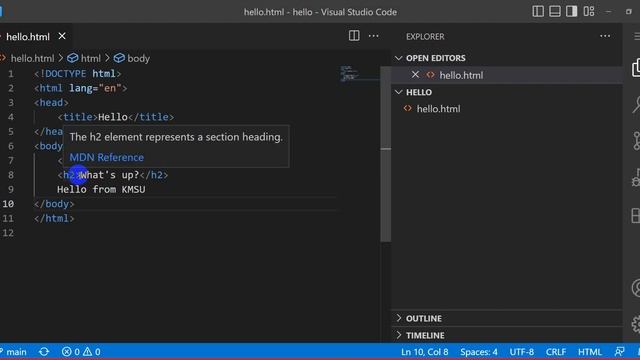Click the Synchronize Changes icon
The image size is (640, 360).
click(x=44, y=352)
